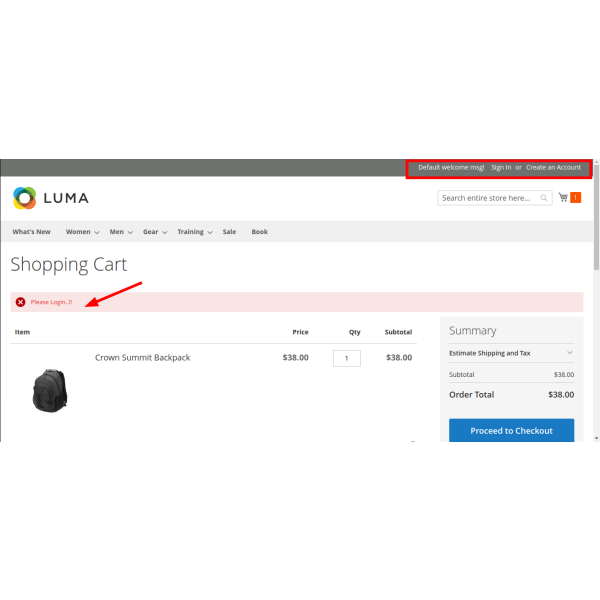Expand Estimate Shipping and Tax section
The image size is (600, 600).
511,353
